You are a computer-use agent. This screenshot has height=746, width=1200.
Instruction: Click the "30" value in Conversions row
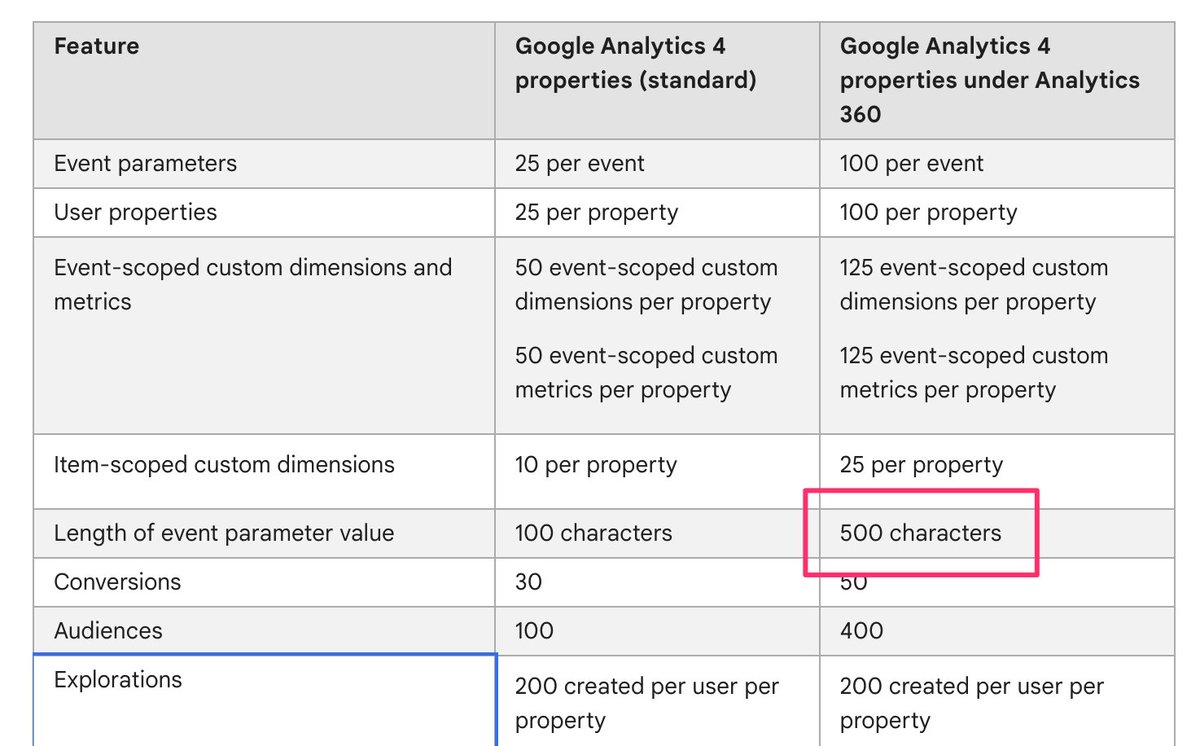pyautogui.click(x=528, y=582)
